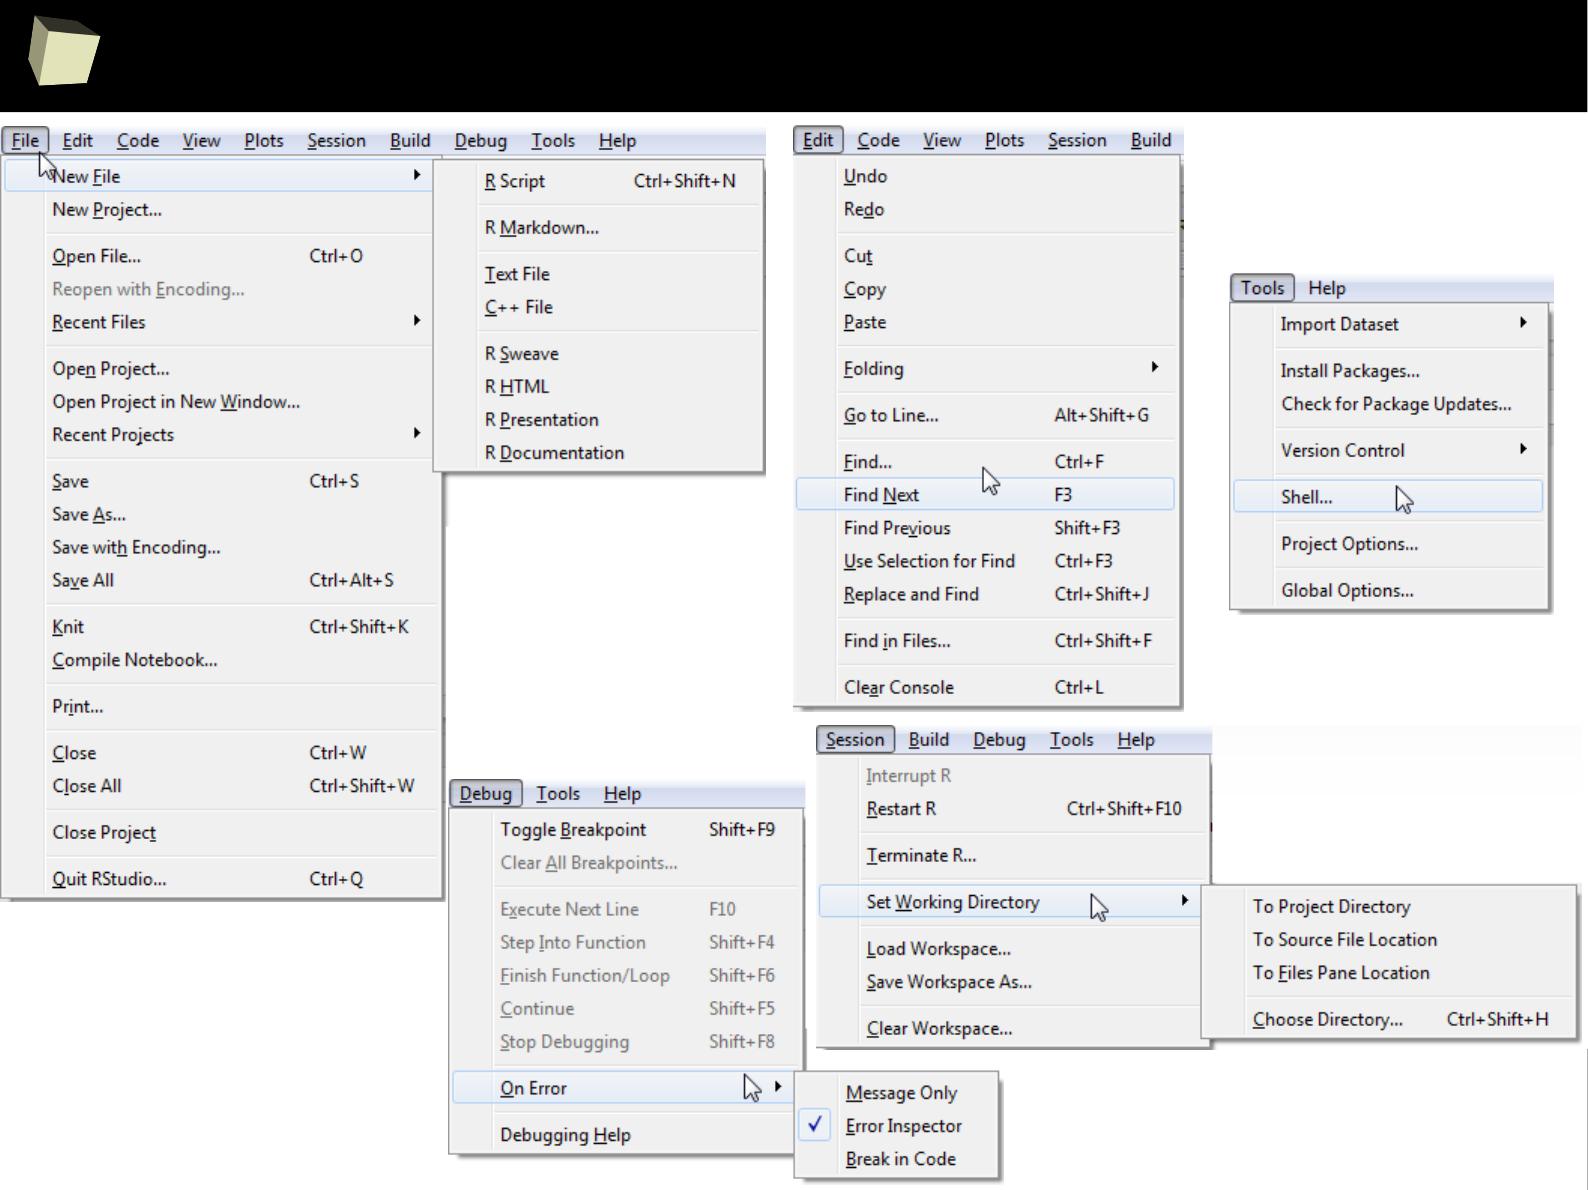Image resolution: width=1588 pixels, height=1190 pixels.
Task: Expand the Set Working Directory submenu arrow
Action: [1185, 900]
